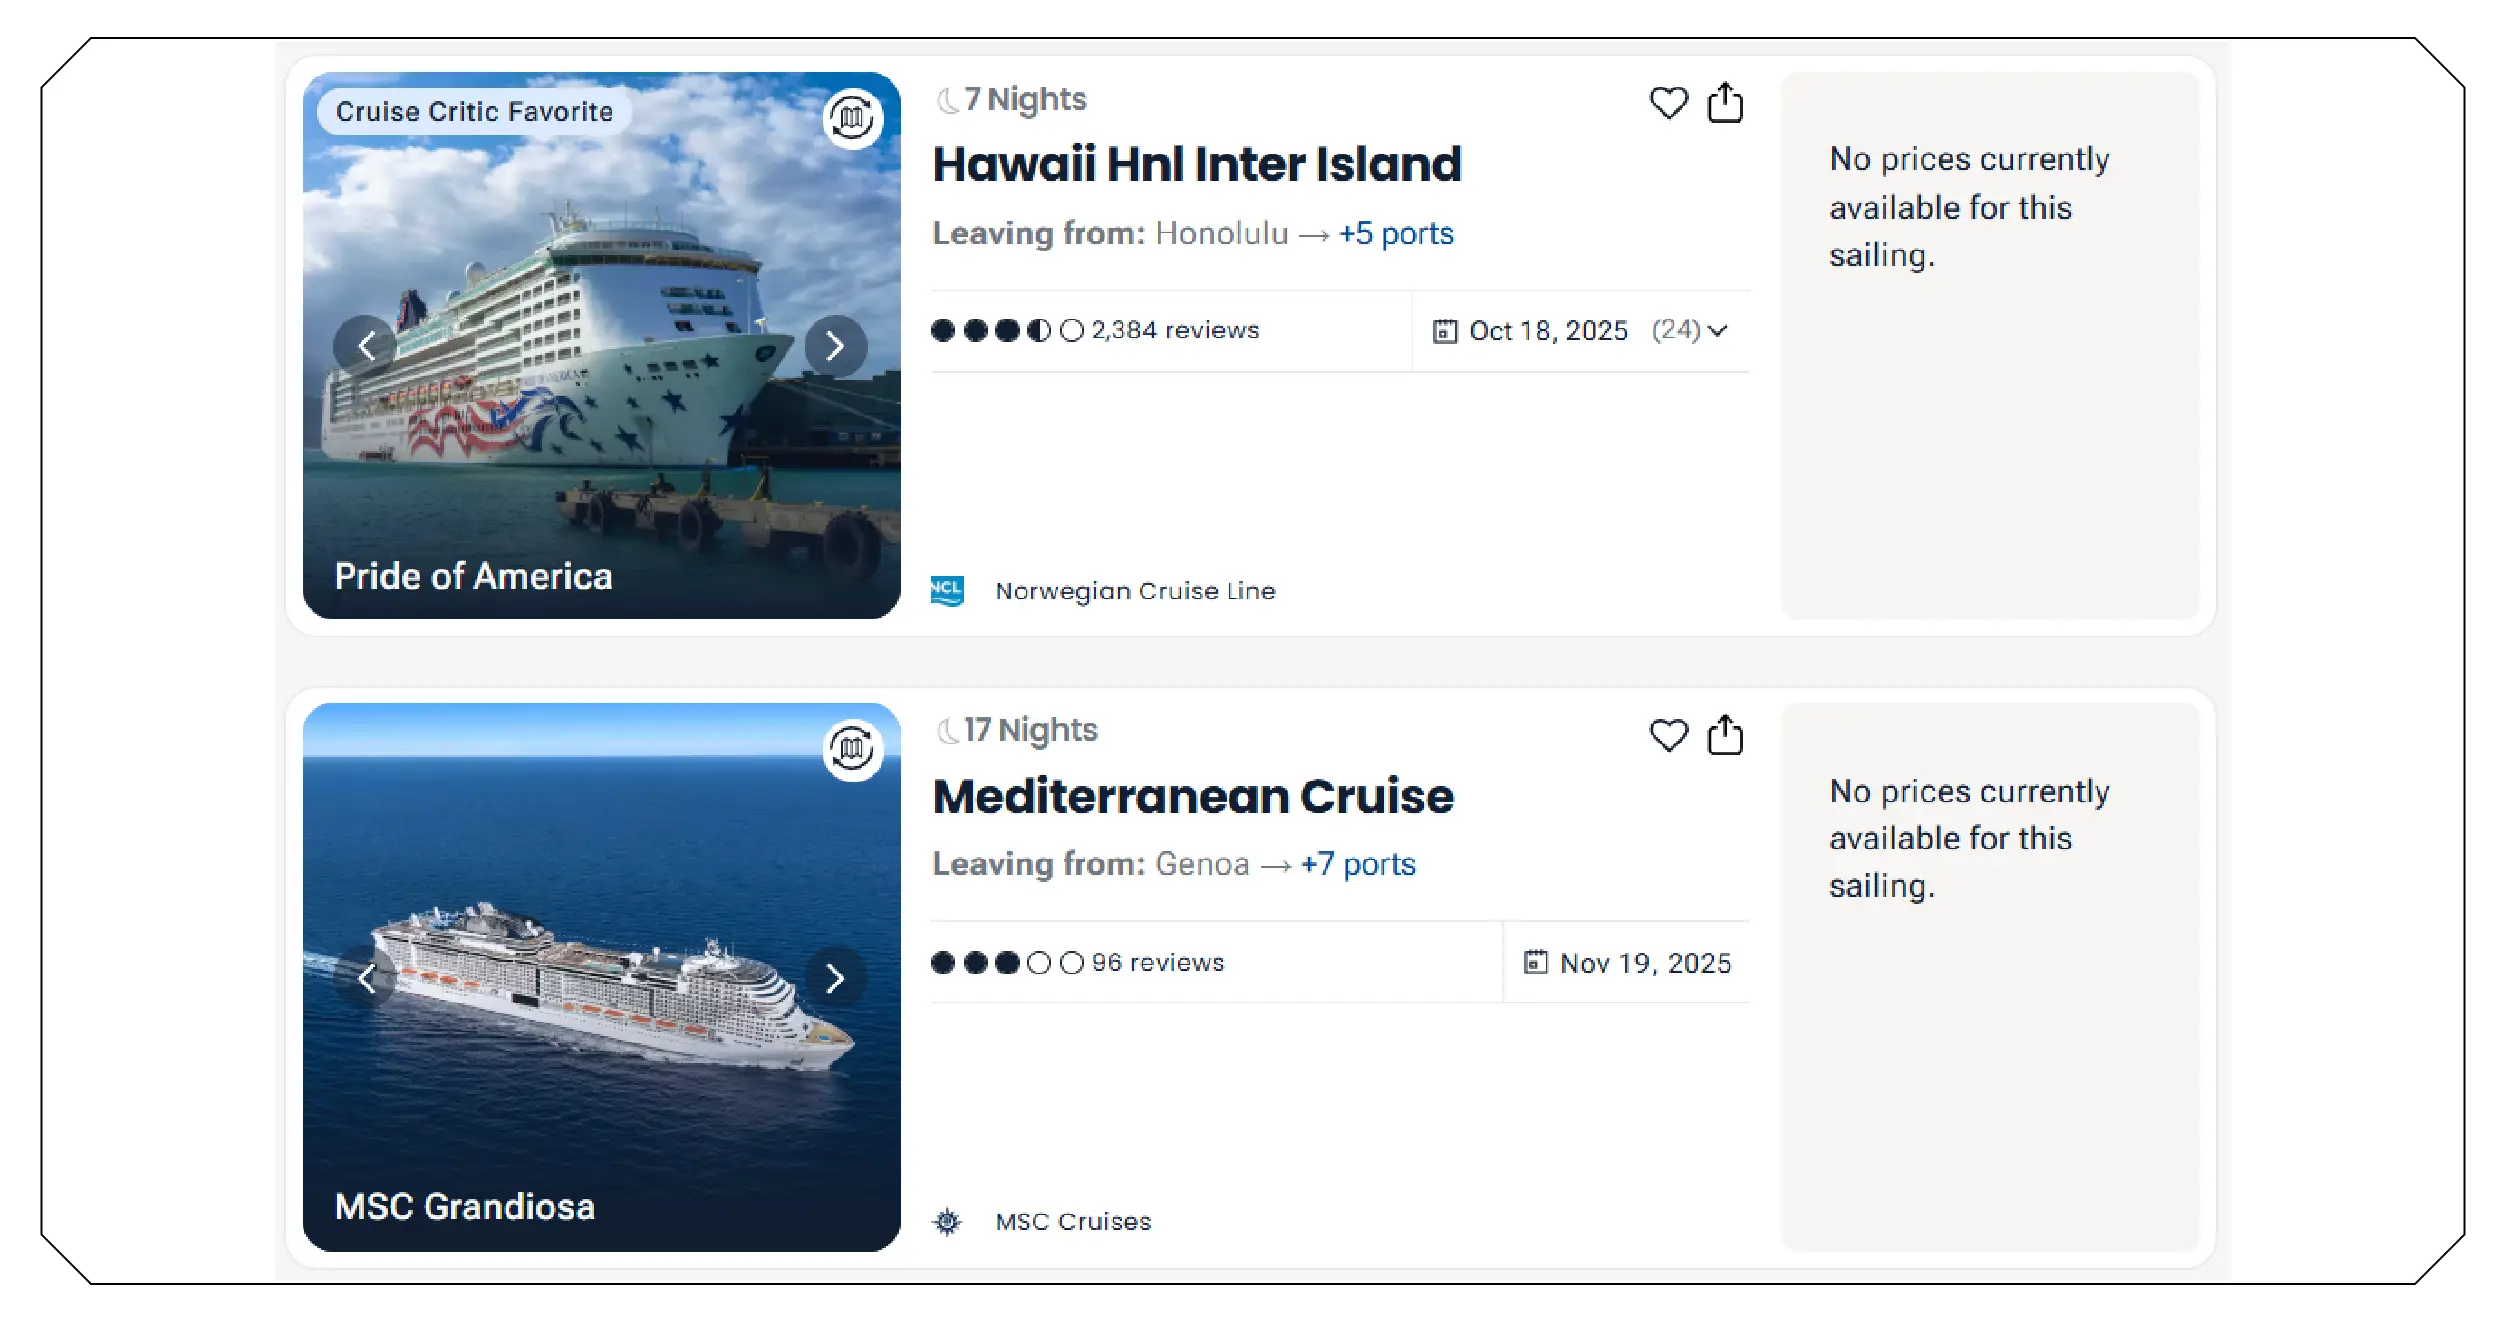
Task: Open the Hawaii Hnl Inter Island listing
Action: [1197, 163]
